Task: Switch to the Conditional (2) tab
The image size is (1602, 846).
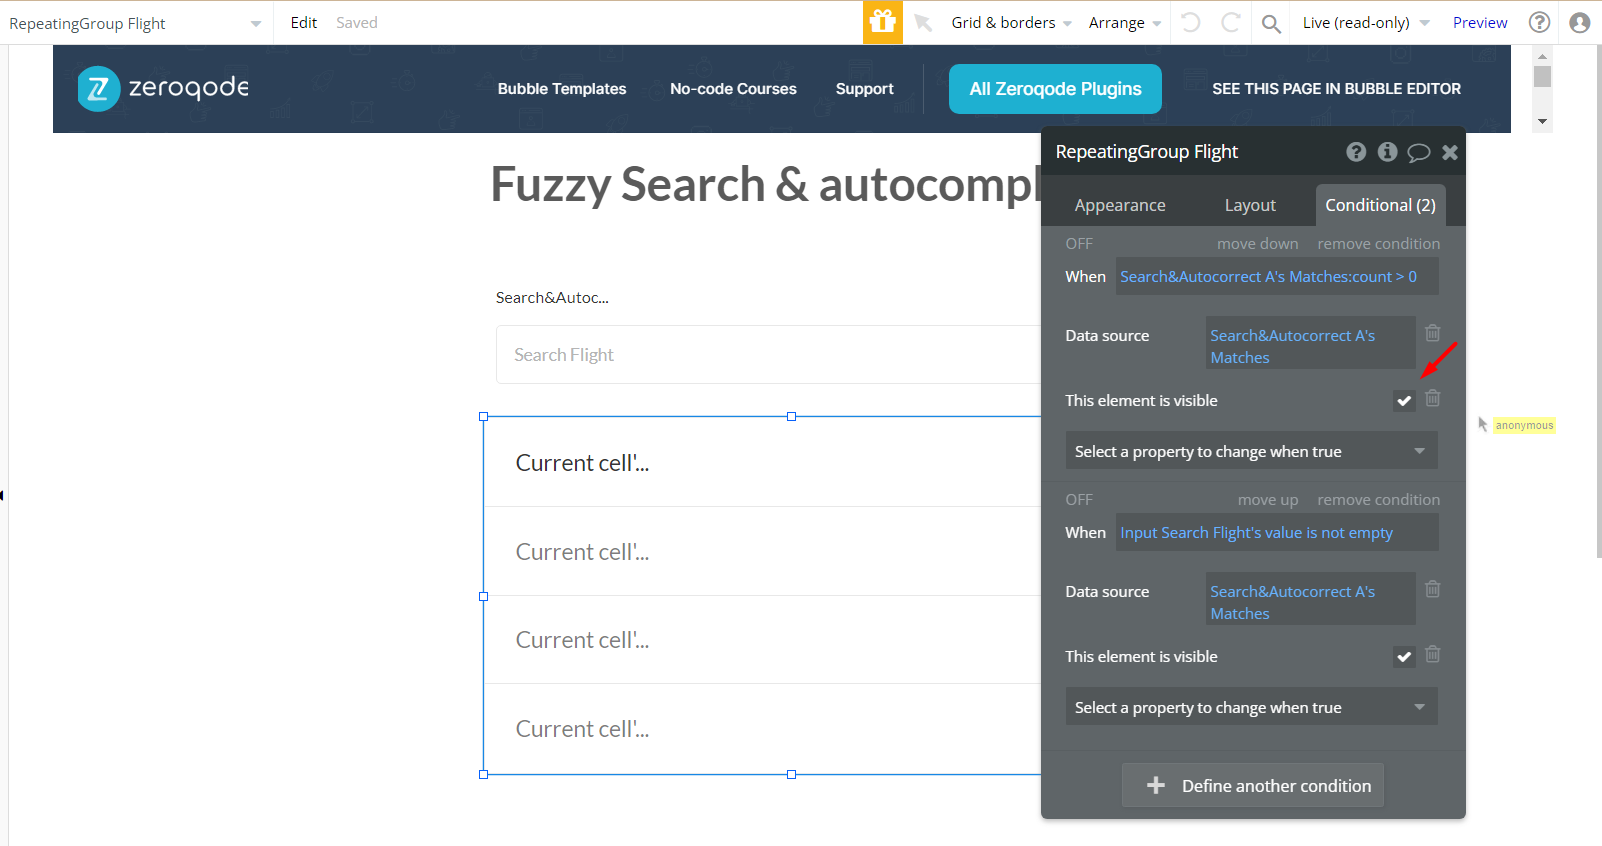Action: click(x=1380, y=205)
